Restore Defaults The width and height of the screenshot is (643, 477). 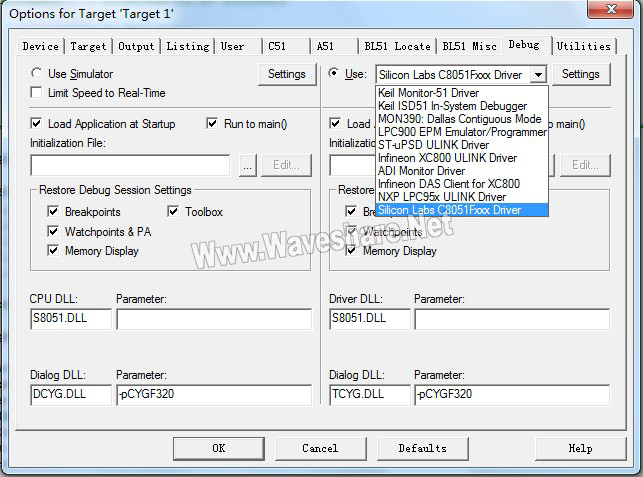422,448
